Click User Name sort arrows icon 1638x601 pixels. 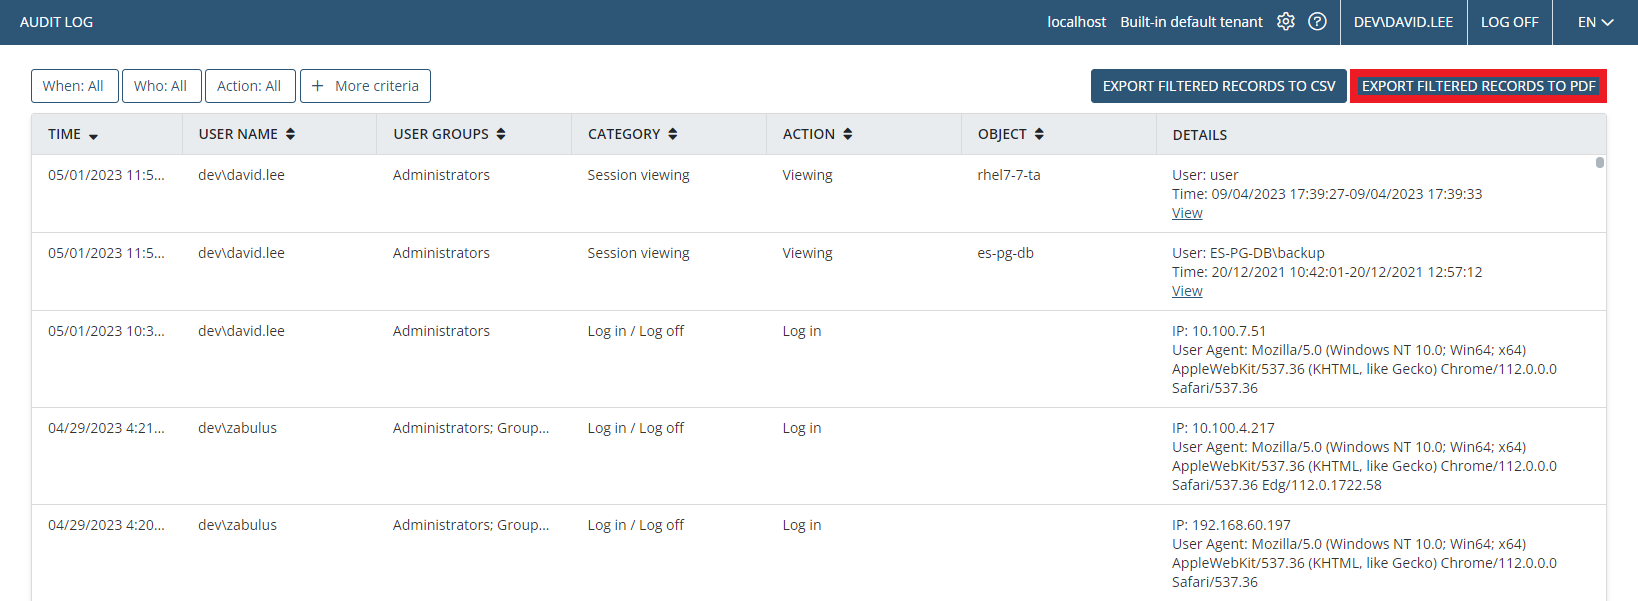click(290, 134)
